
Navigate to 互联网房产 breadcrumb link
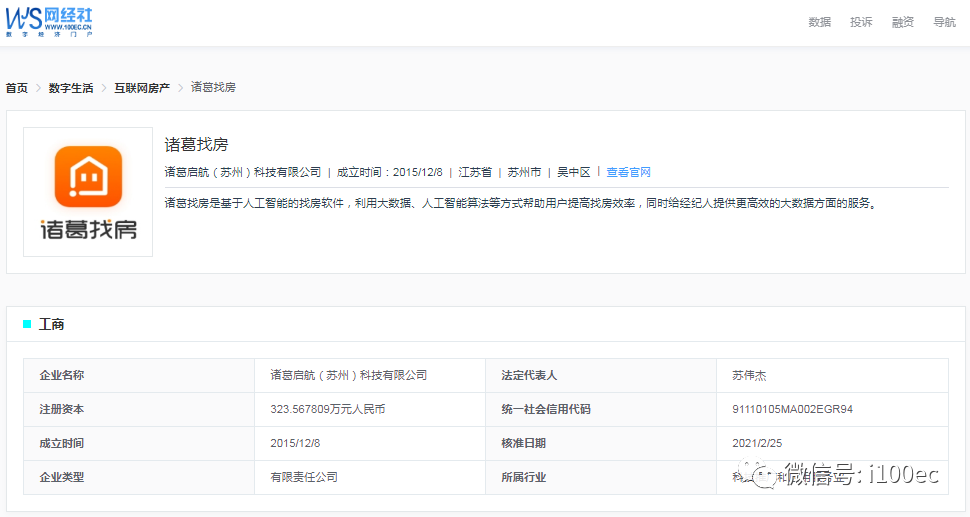(x=142, y=88)
